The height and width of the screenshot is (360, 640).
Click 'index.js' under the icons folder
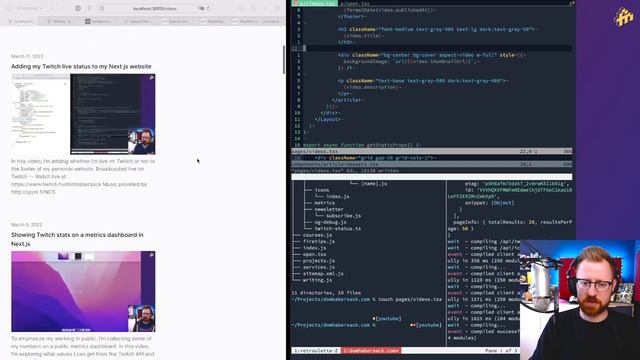click(x=338, y=196)
